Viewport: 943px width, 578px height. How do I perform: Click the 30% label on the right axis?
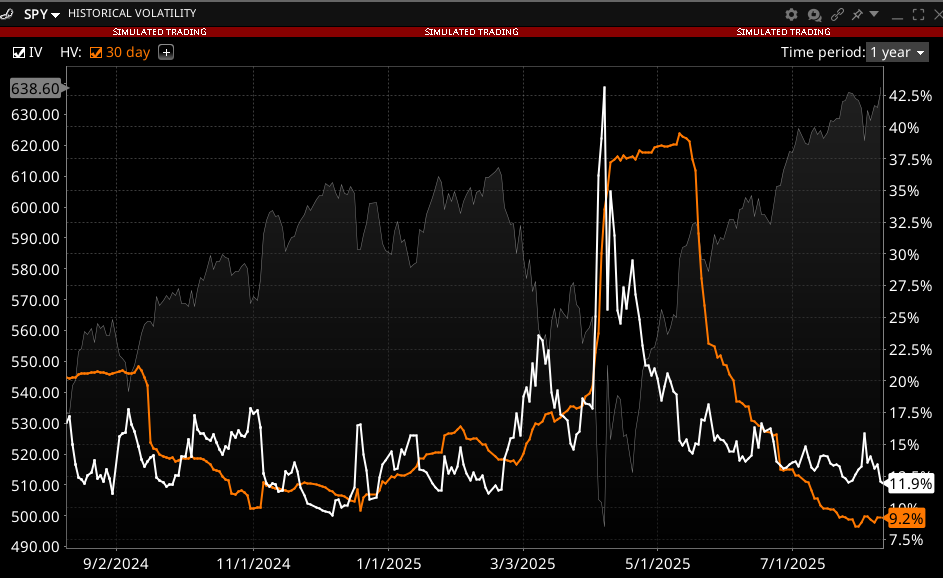904,255
